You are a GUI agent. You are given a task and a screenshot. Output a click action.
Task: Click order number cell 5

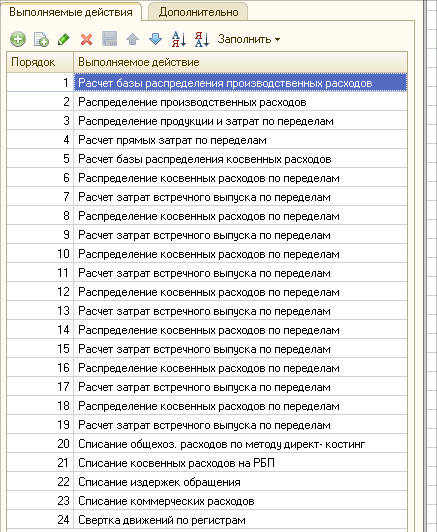coord(40,159)
